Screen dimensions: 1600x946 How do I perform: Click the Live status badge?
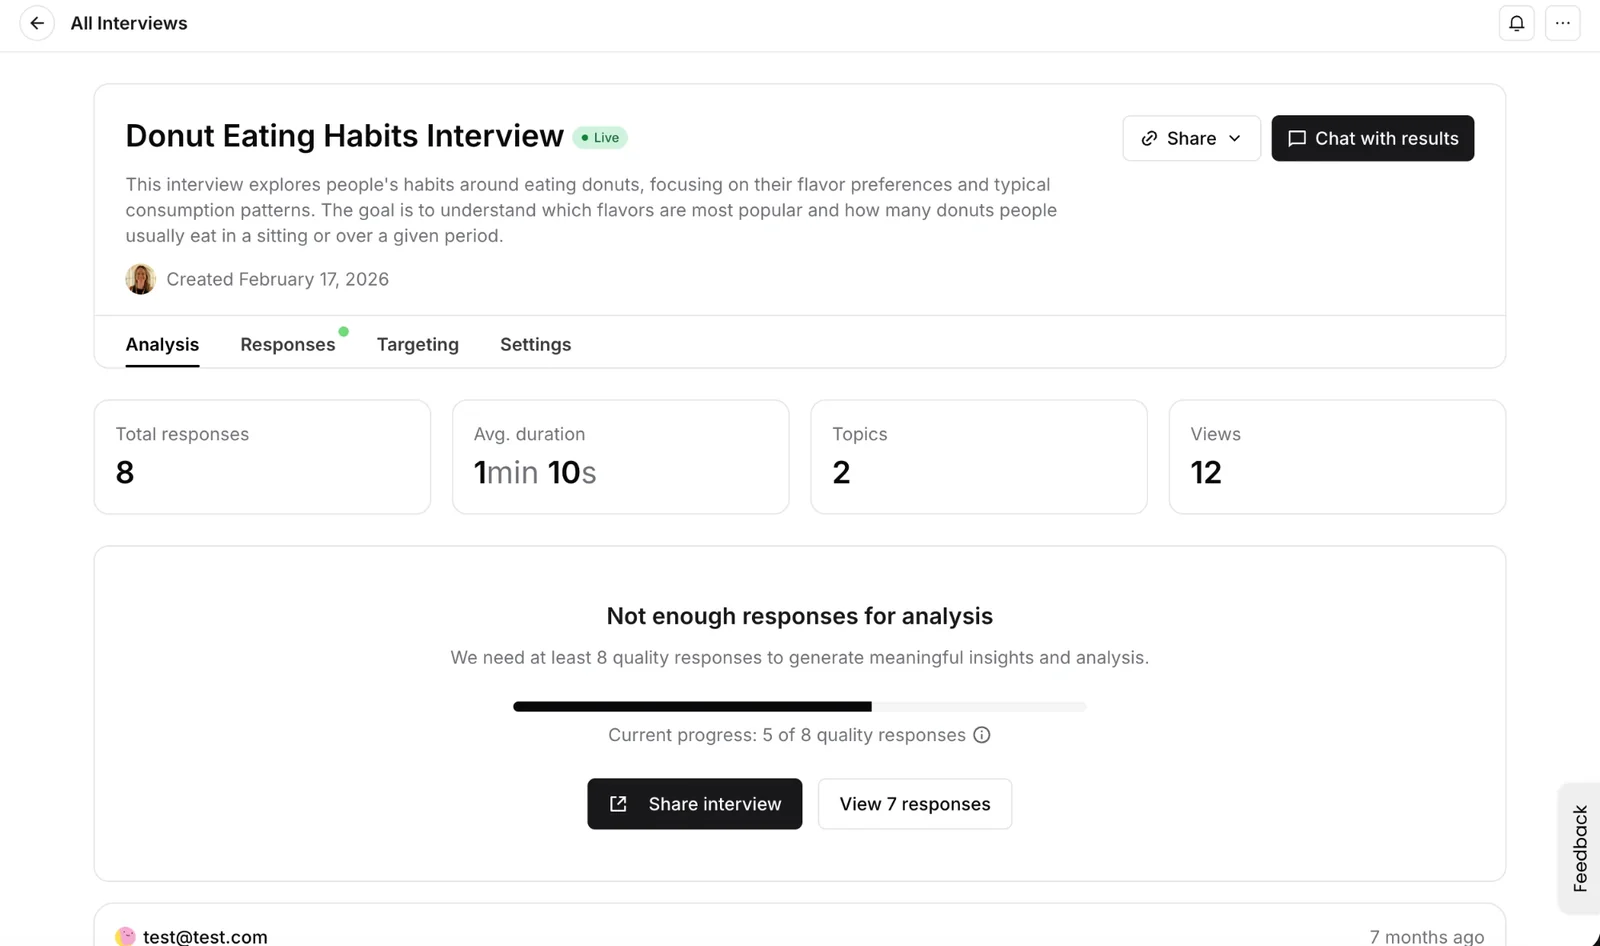coord(600,138)
